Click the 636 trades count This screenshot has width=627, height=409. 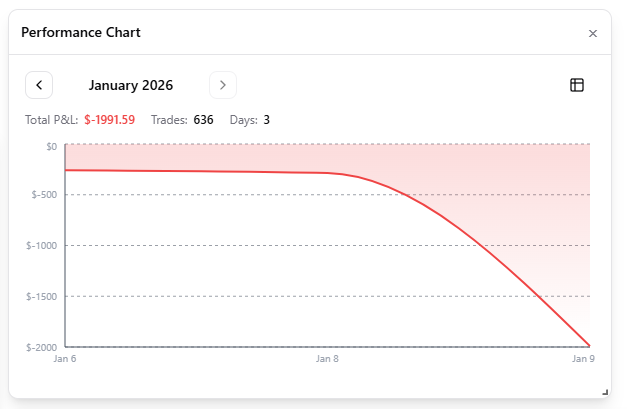[x=204, y=120]
